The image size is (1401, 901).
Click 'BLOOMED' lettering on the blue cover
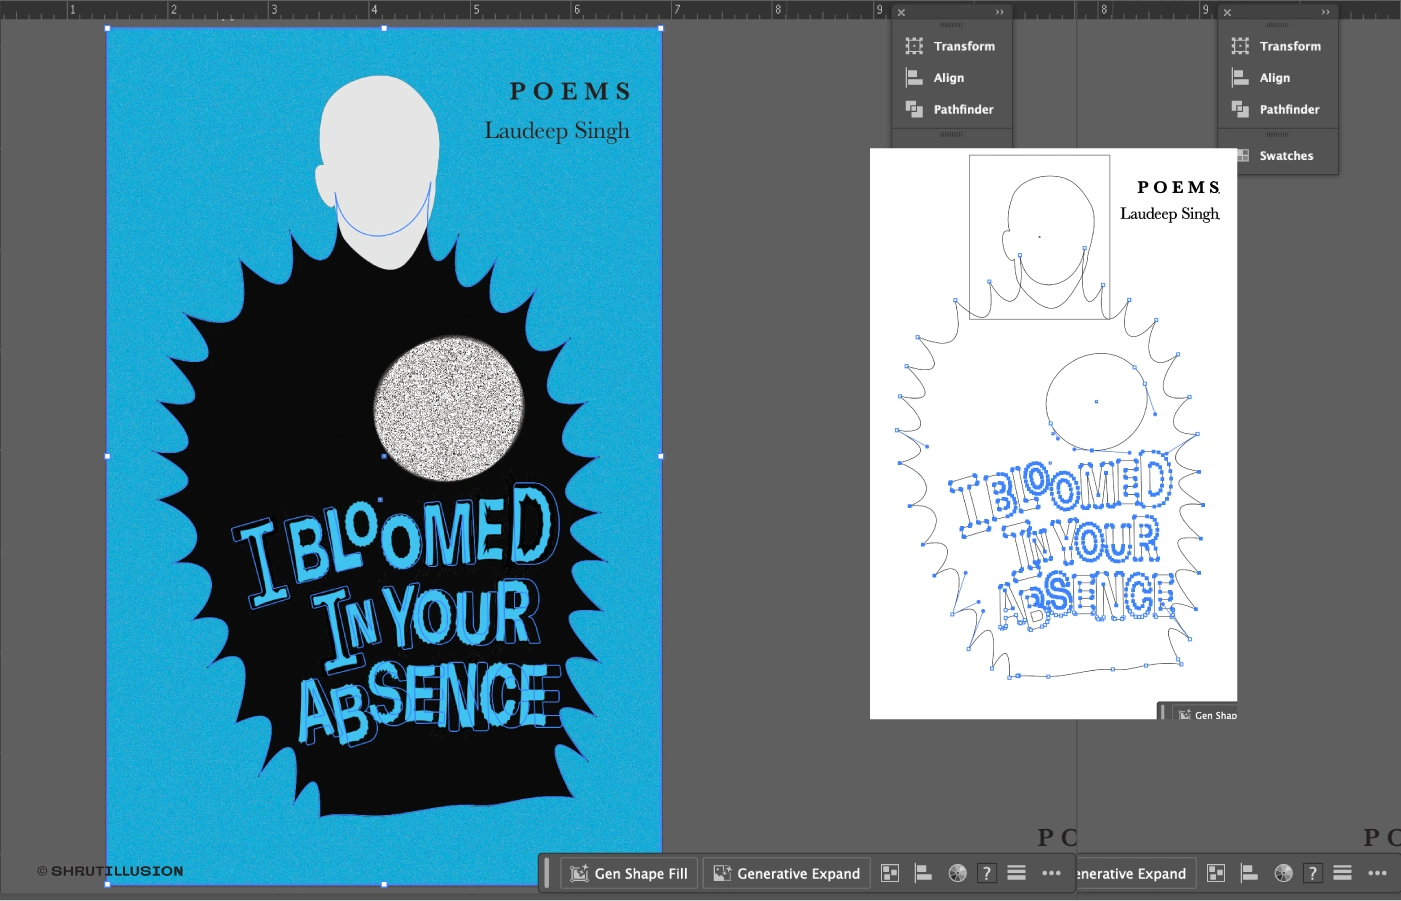(422, 536)
